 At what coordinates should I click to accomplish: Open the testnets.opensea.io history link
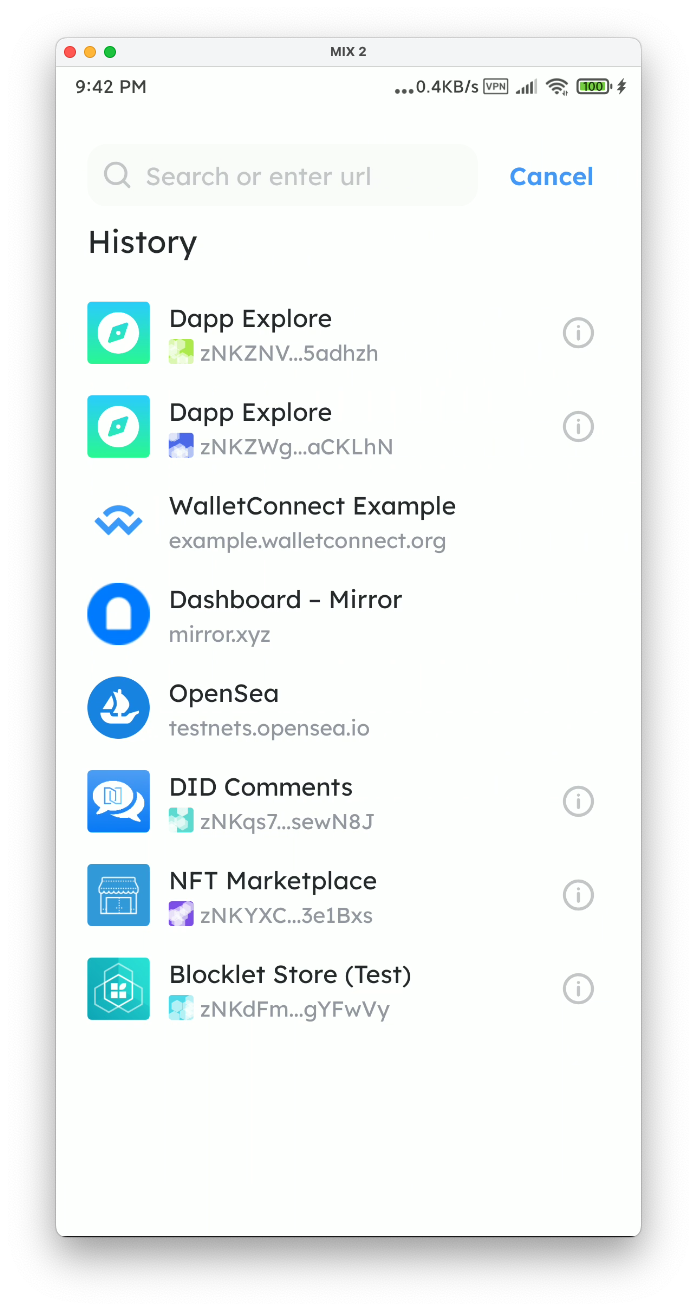269,728
